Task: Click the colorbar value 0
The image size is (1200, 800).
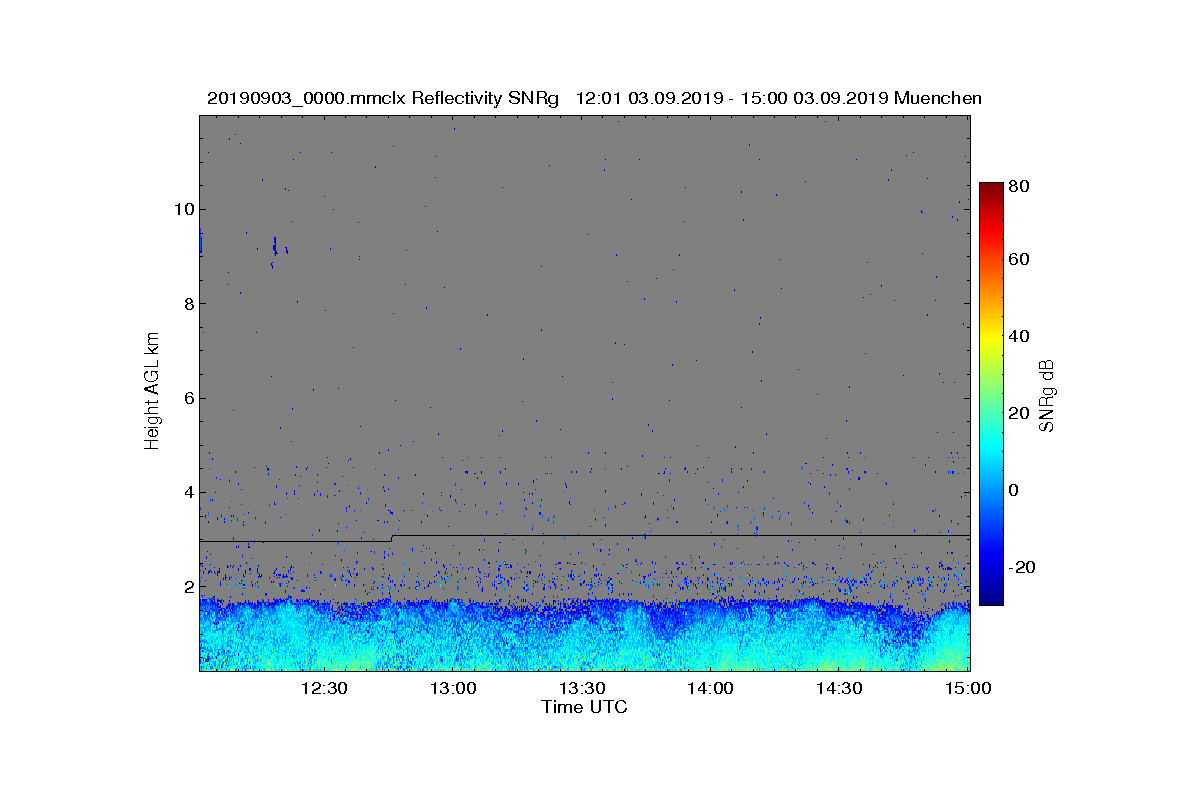Action: tap(1015, 490)
